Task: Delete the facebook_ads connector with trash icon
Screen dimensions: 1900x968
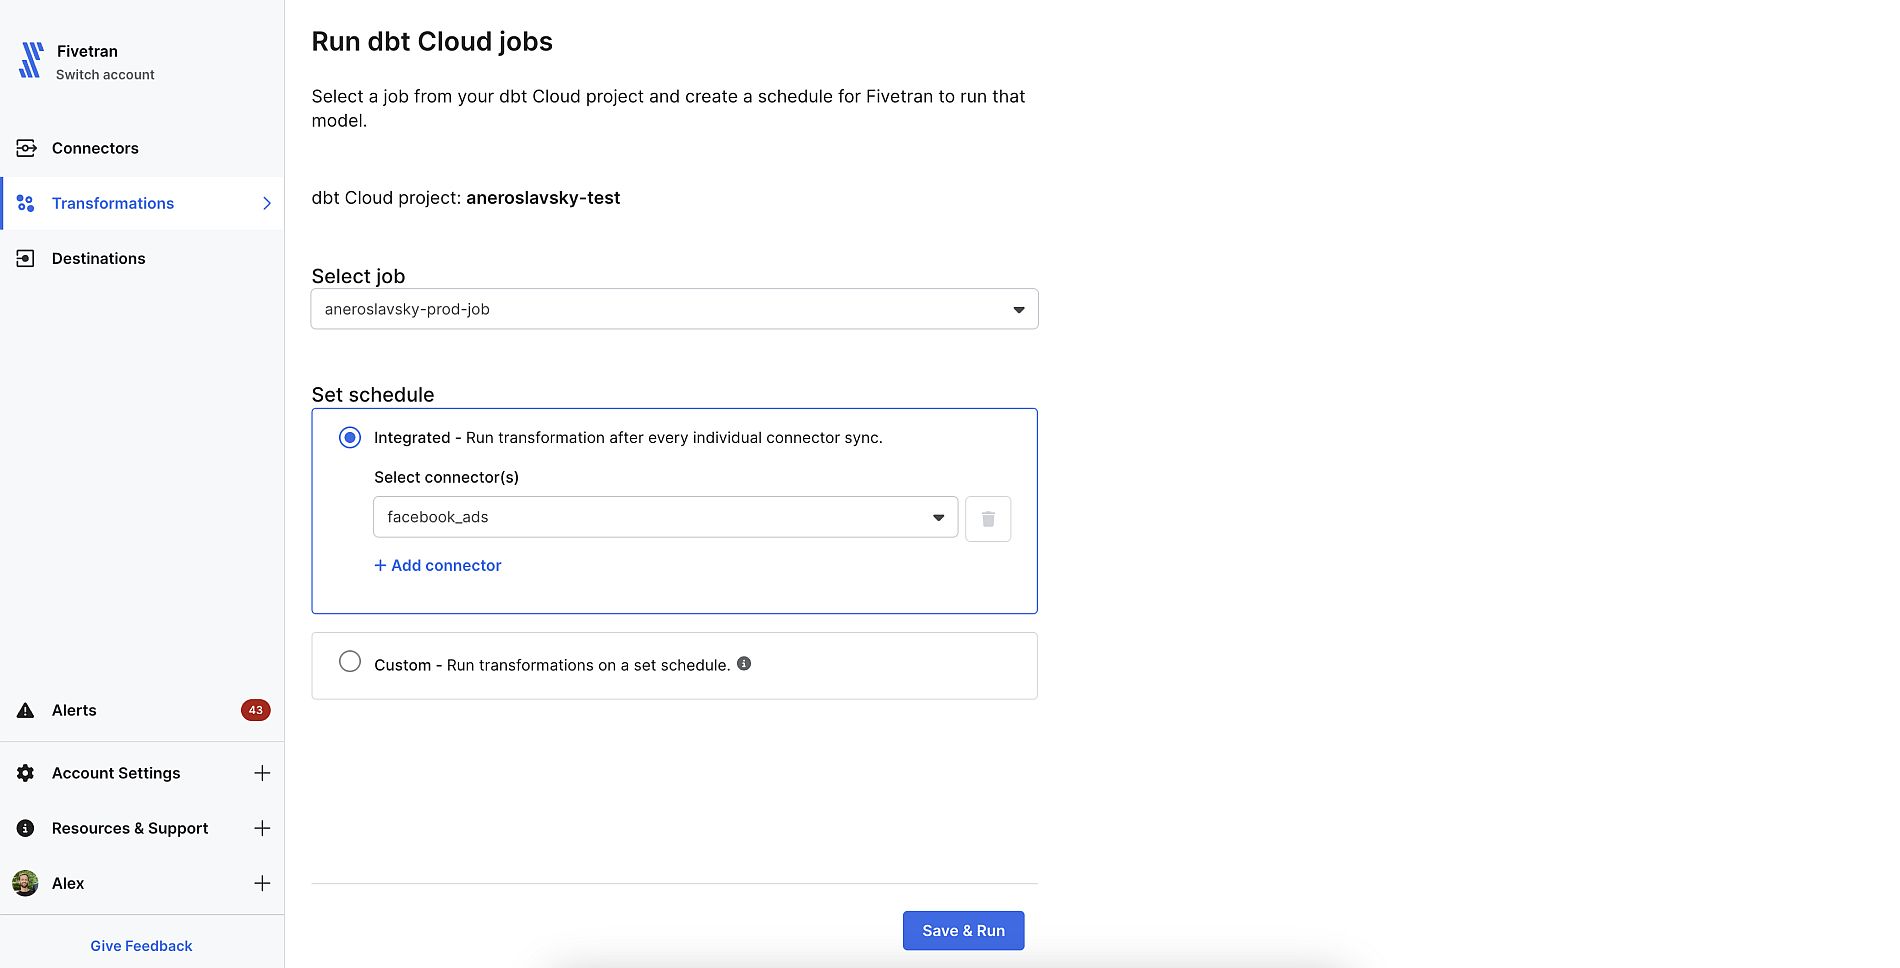Action: tap(988, 519)
